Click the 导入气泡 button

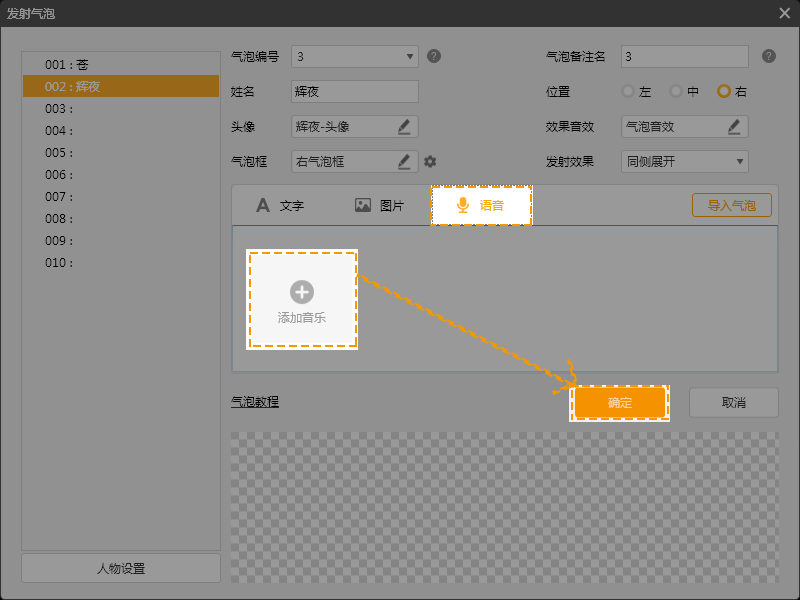click(x=731, y=205)
